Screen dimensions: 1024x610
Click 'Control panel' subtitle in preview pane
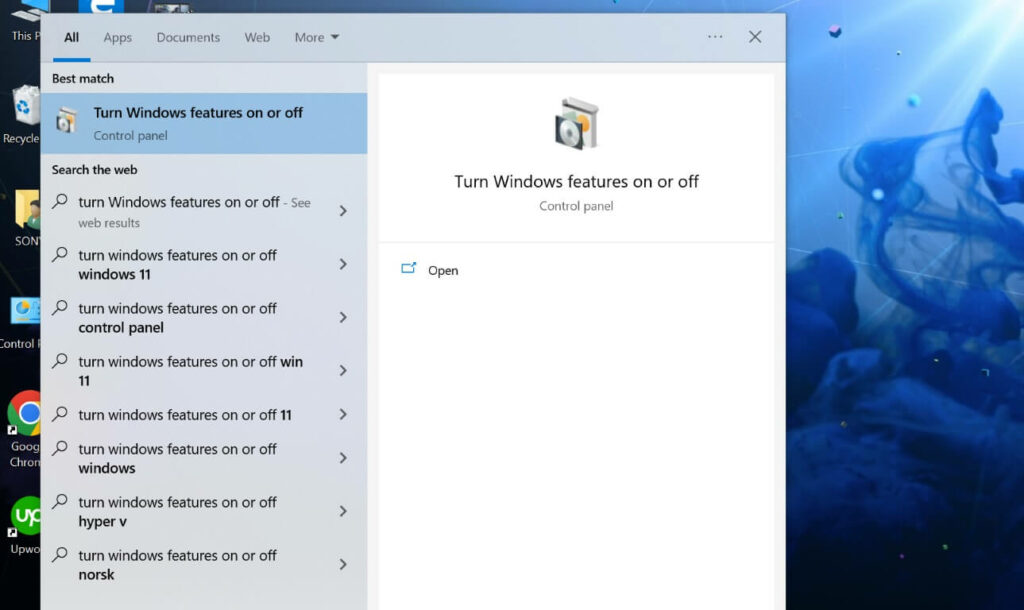(x=576, y=206)
